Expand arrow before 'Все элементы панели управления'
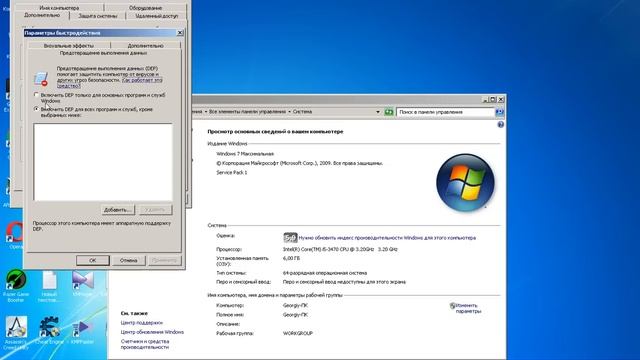 [206, 112]
